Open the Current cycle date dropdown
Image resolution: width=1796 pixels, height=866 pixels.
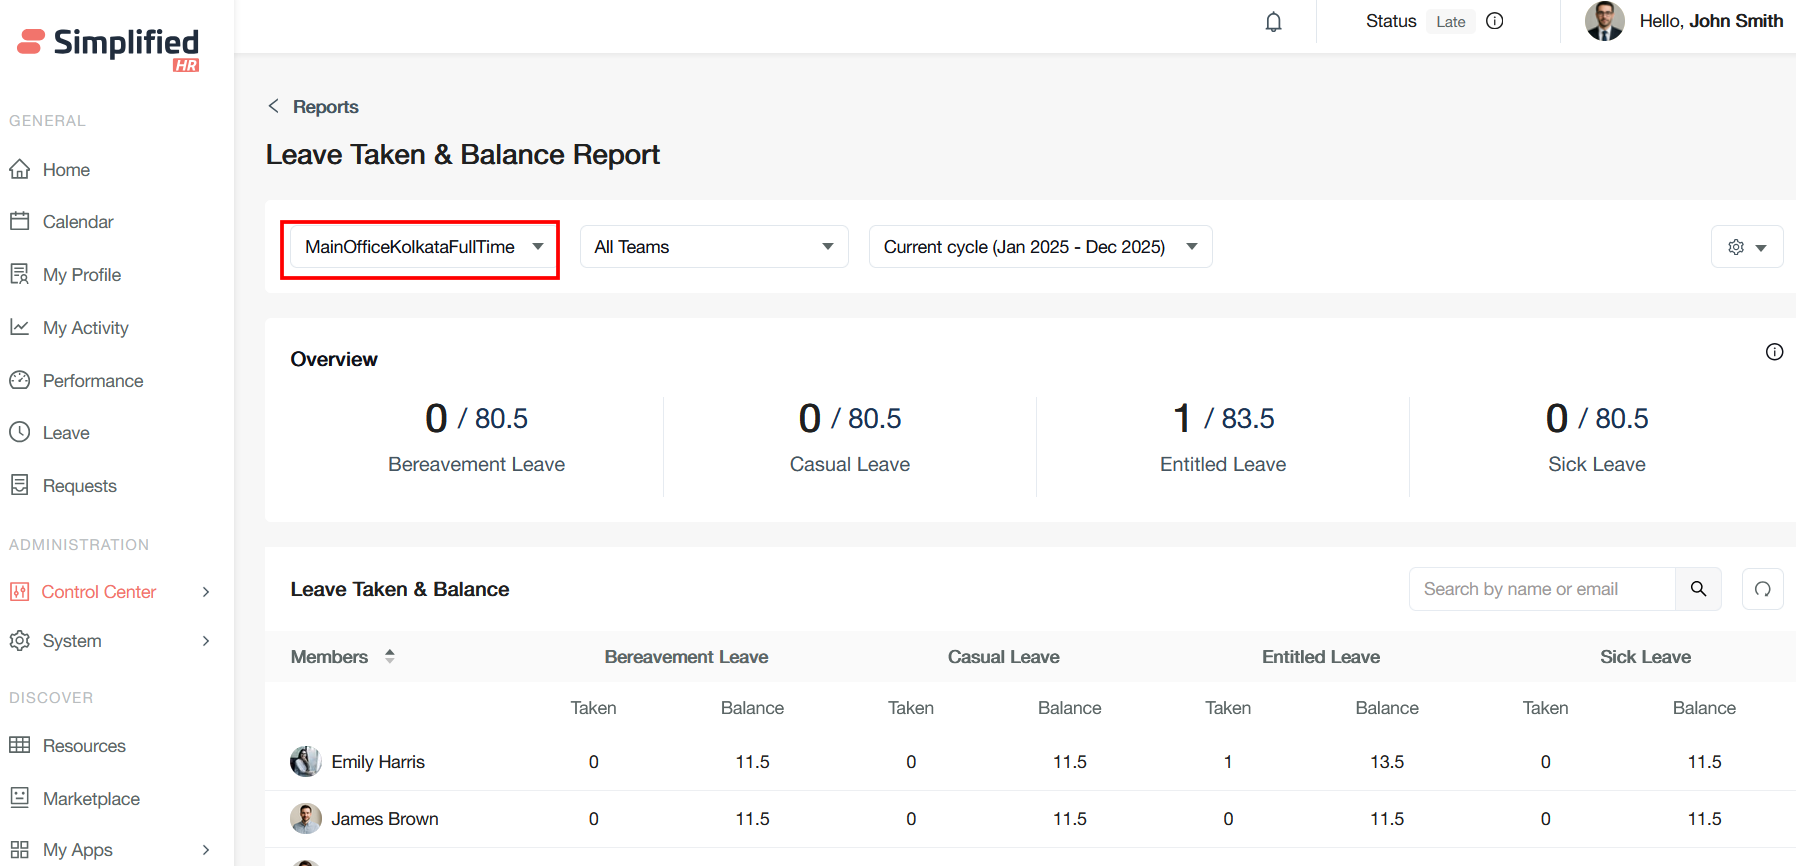click(1040, 247)
